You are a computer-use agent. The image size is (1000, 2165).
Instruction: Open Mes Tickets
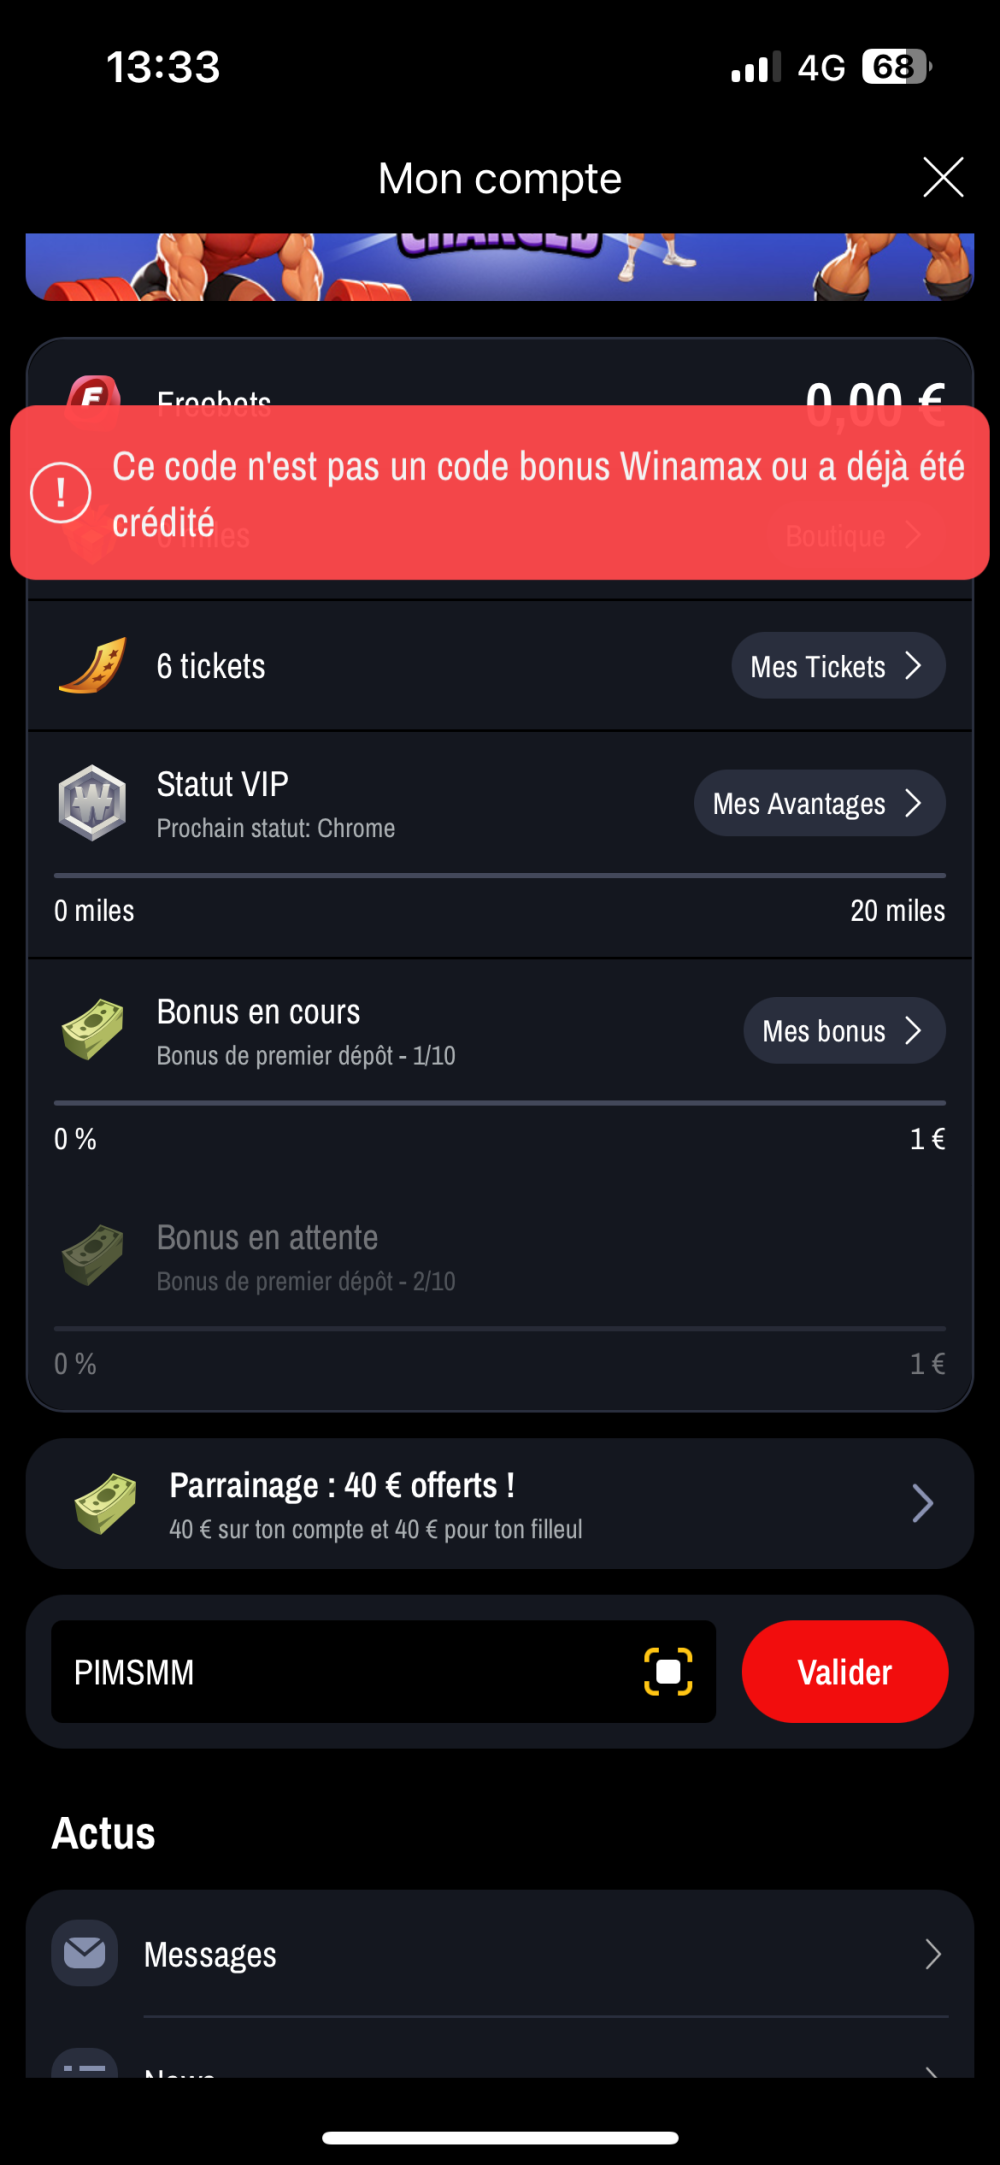(x=838, y=666)
